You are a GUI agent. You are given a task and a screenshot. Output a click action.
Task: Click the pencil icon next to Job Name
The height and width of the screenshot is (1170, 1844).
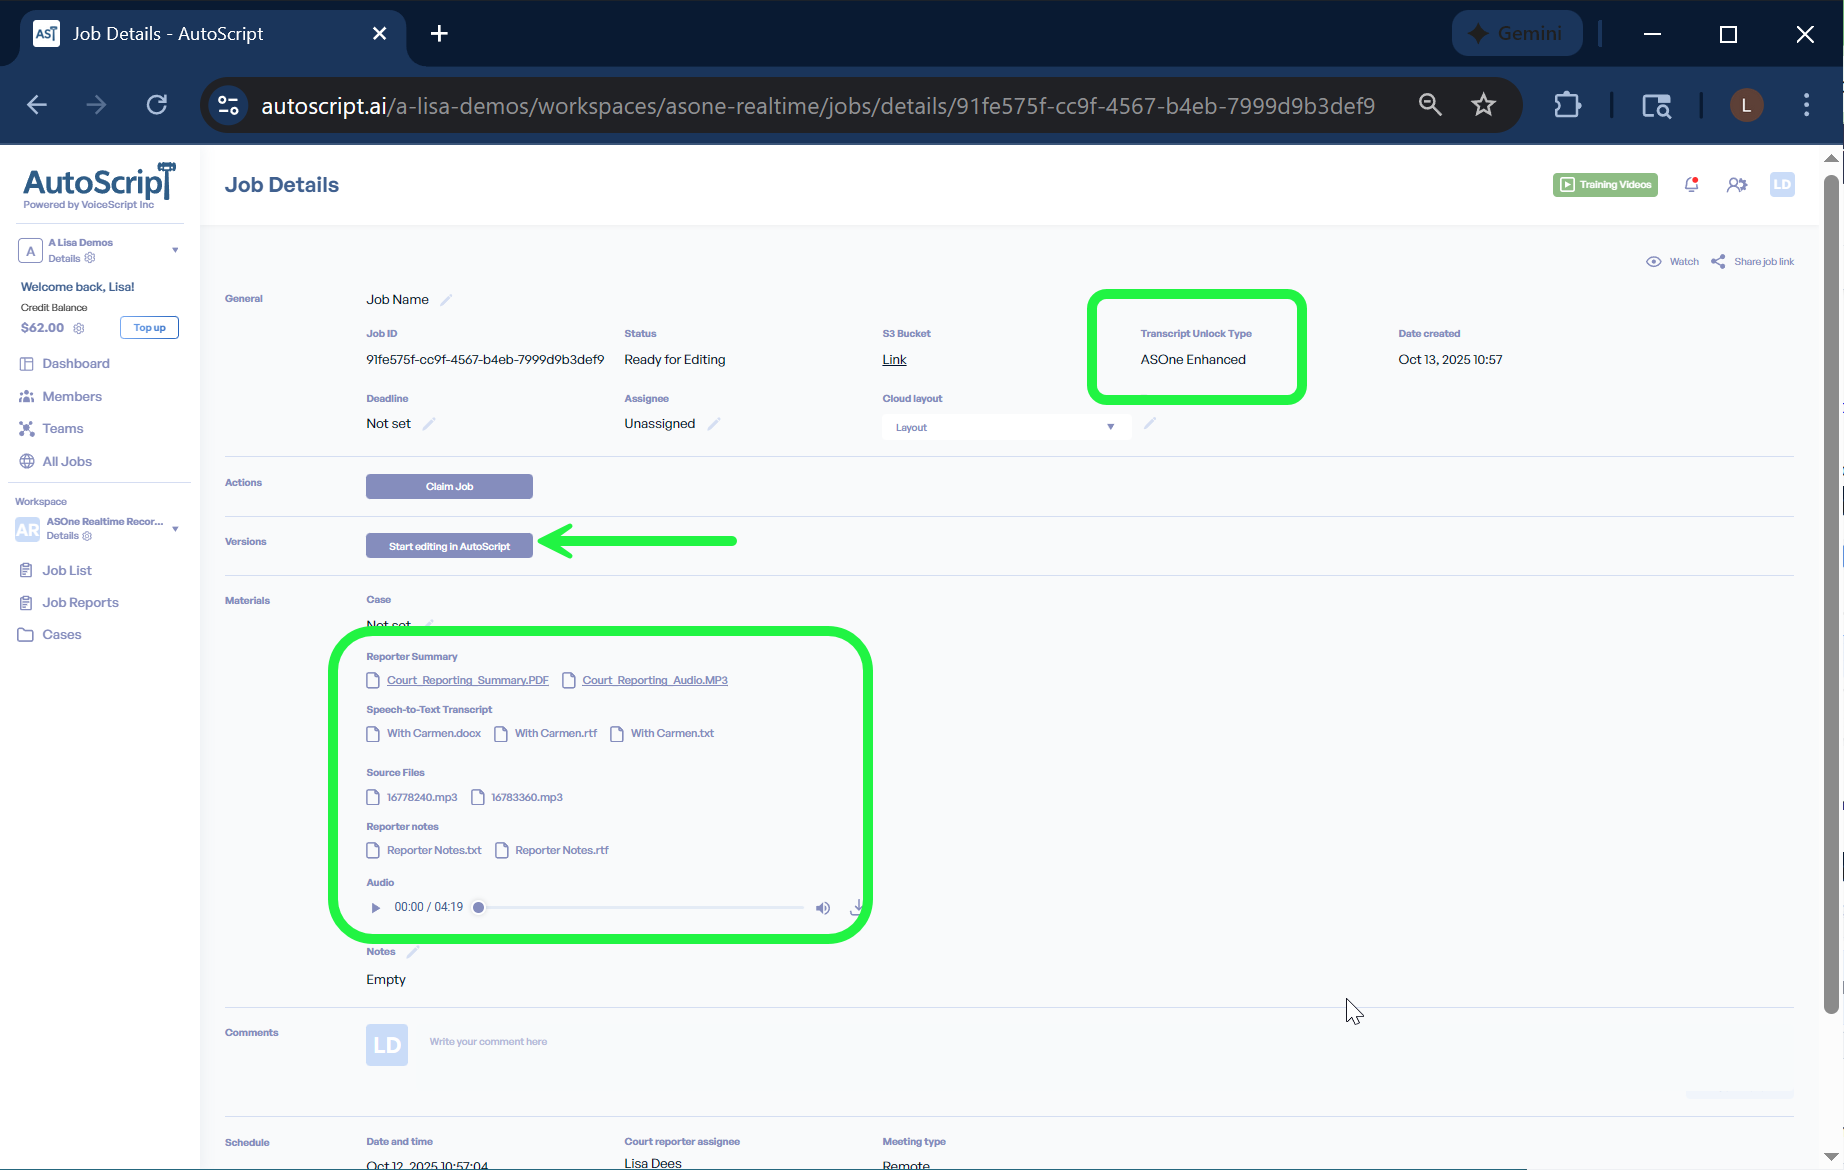tap(446, 300)
